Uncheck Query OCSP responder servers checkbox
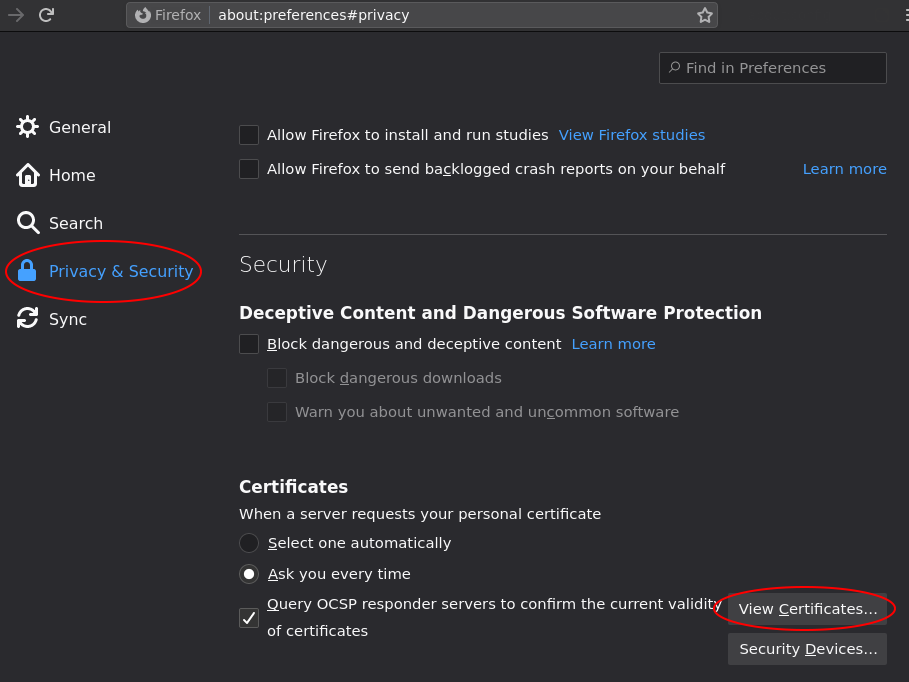The image size is (909, 682). (x=249, y=618)
